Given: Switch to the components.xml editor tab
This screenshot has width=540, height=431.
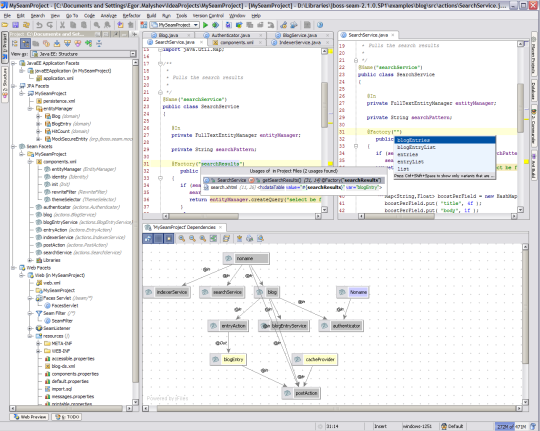Looking at the screenshot, I should pyautogui.click(x=237, y=42).
